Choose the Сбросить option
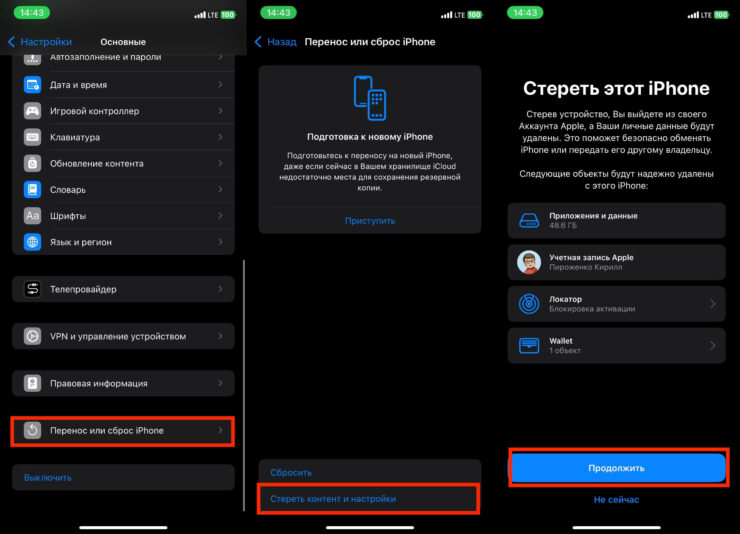This screenshot has width=740, height=534. coord(292,472)
